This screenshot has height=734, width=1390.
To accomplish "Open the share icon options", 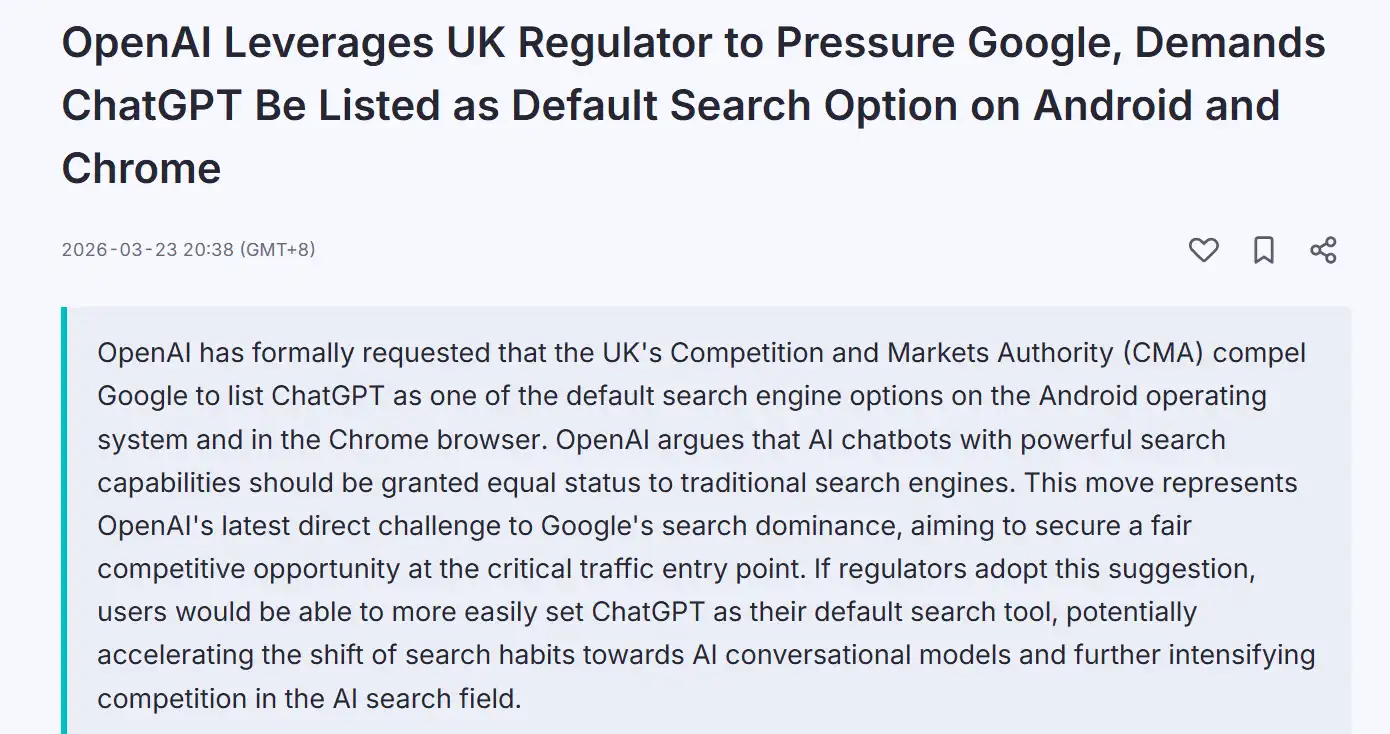I will [x=1323, y=250].
